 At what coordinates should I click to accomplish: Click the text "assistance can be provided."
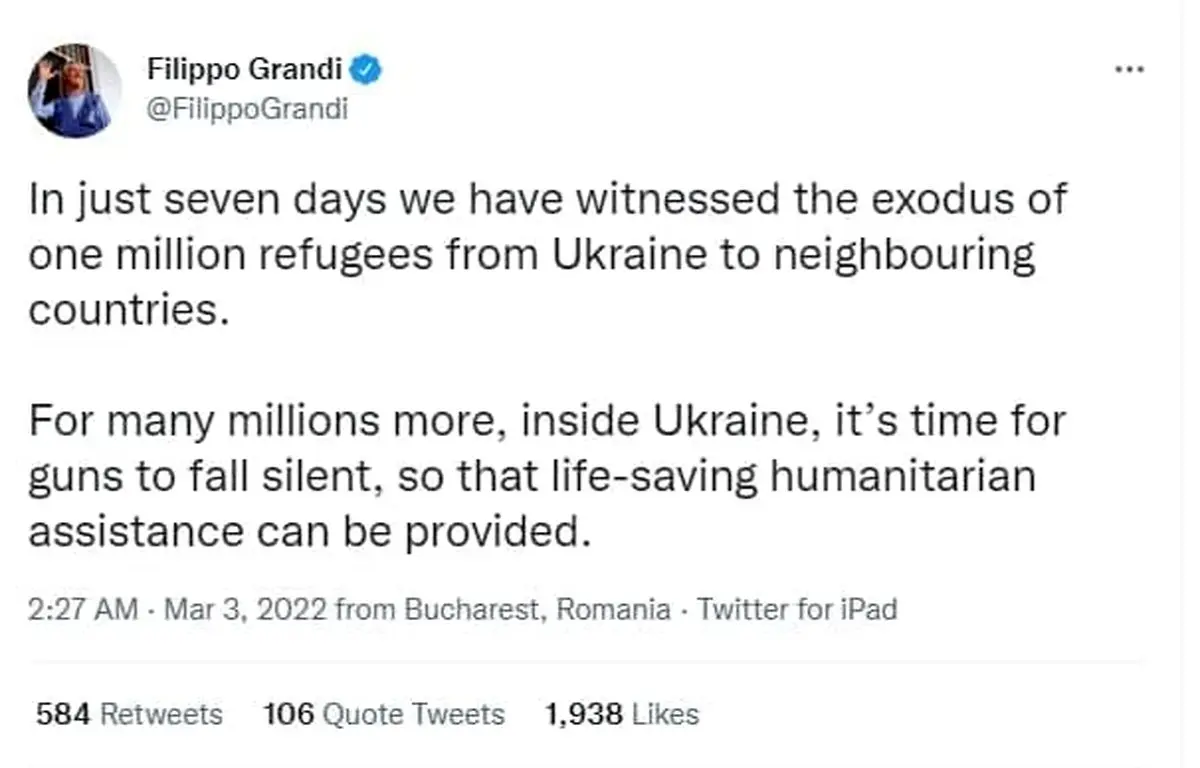(304, 531)
